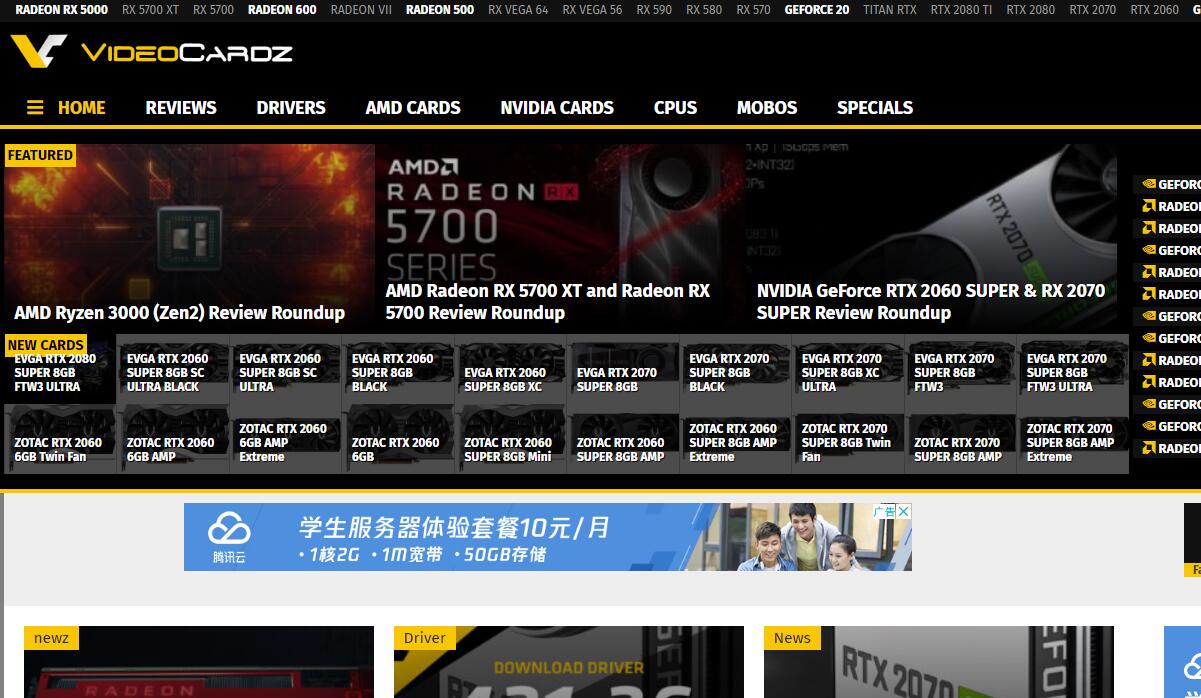Open the RX 590 link
This screenshot has height=698, width=1201.
(654, 10)
